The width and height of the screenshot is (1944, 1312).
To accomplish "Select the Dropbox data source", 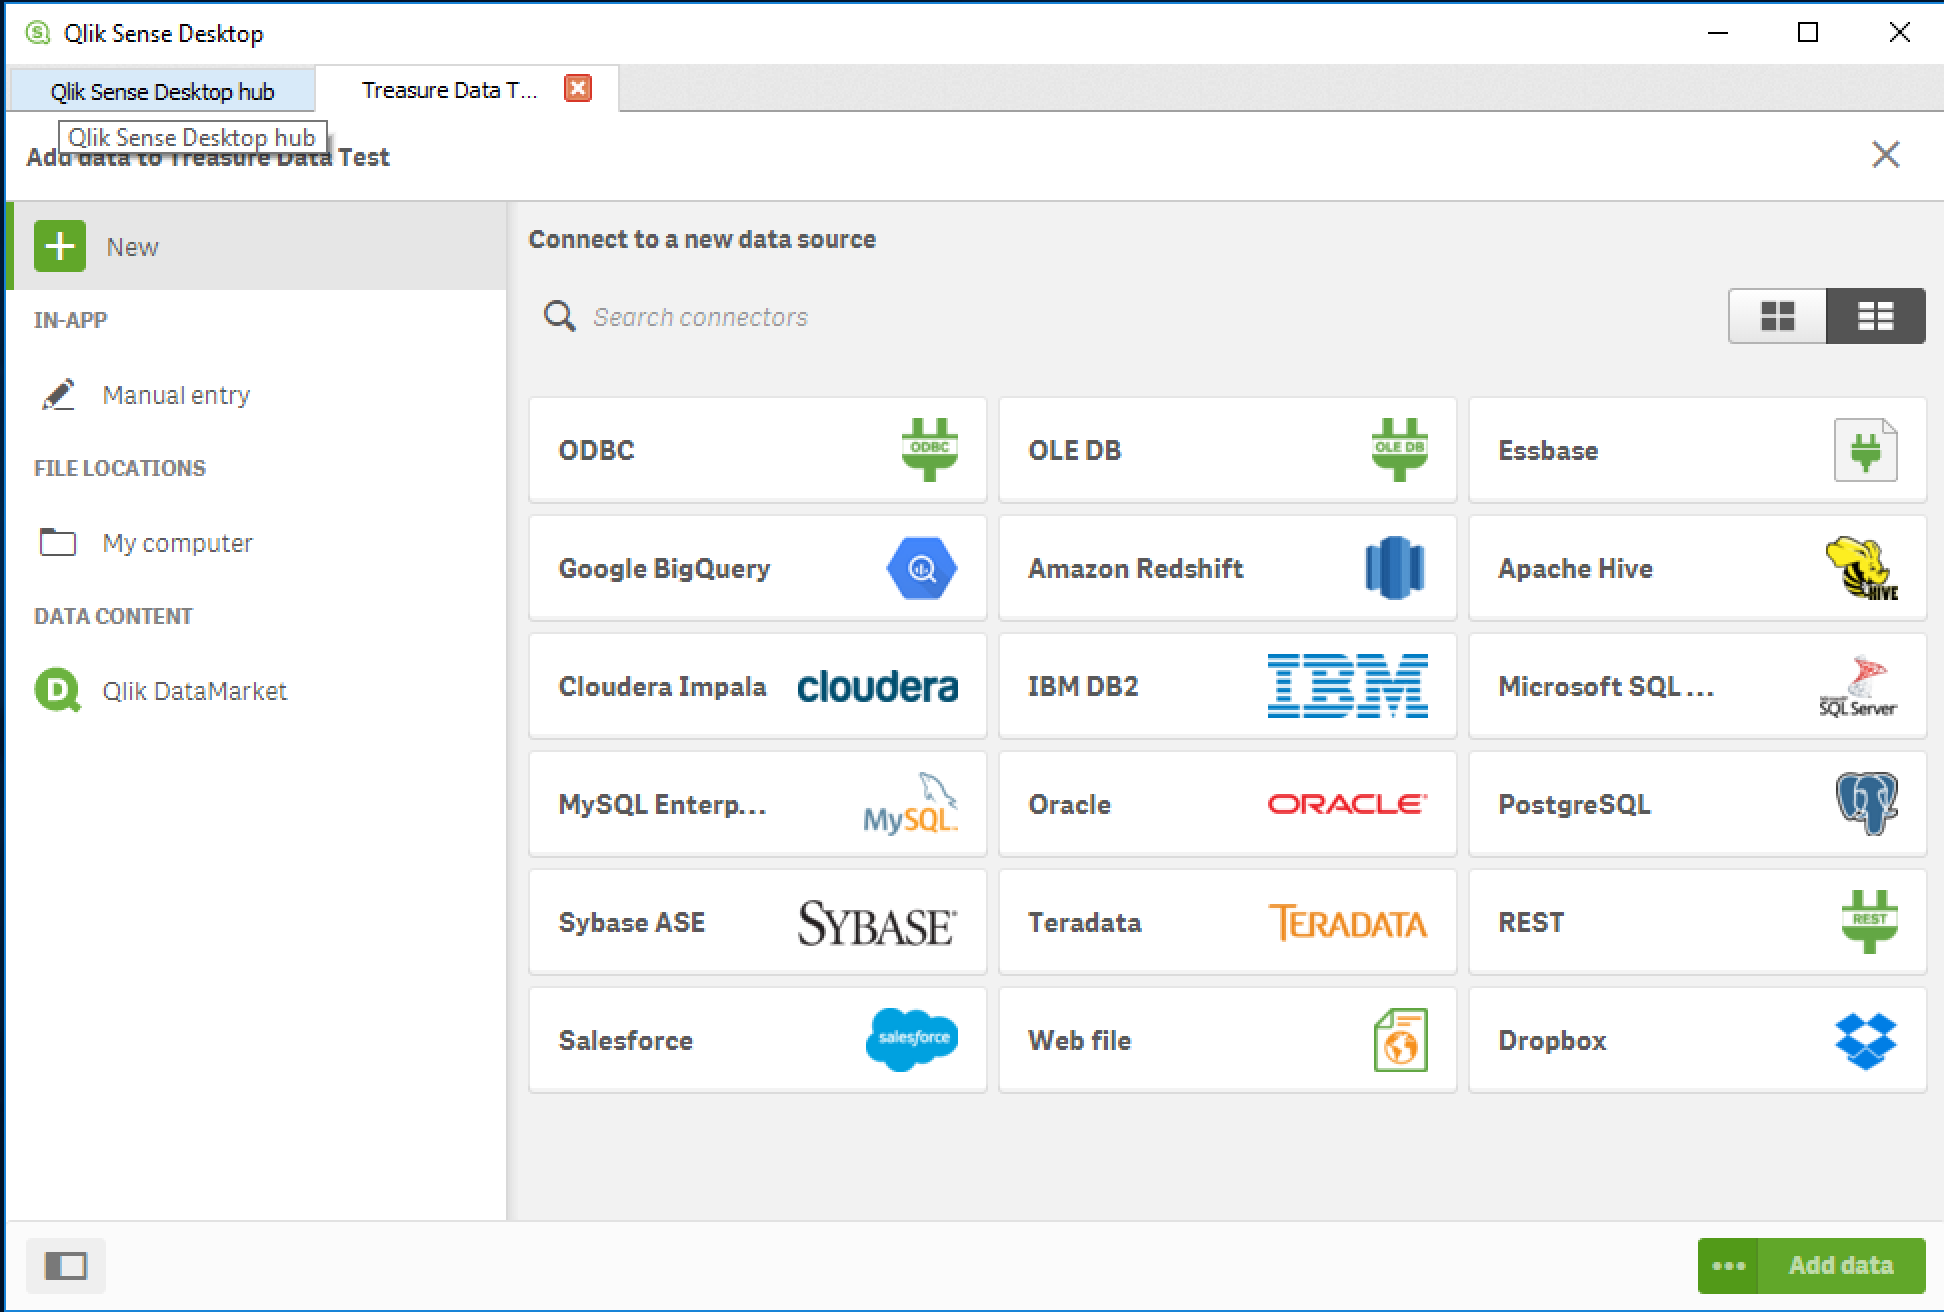I will tap(1695, 1039).
